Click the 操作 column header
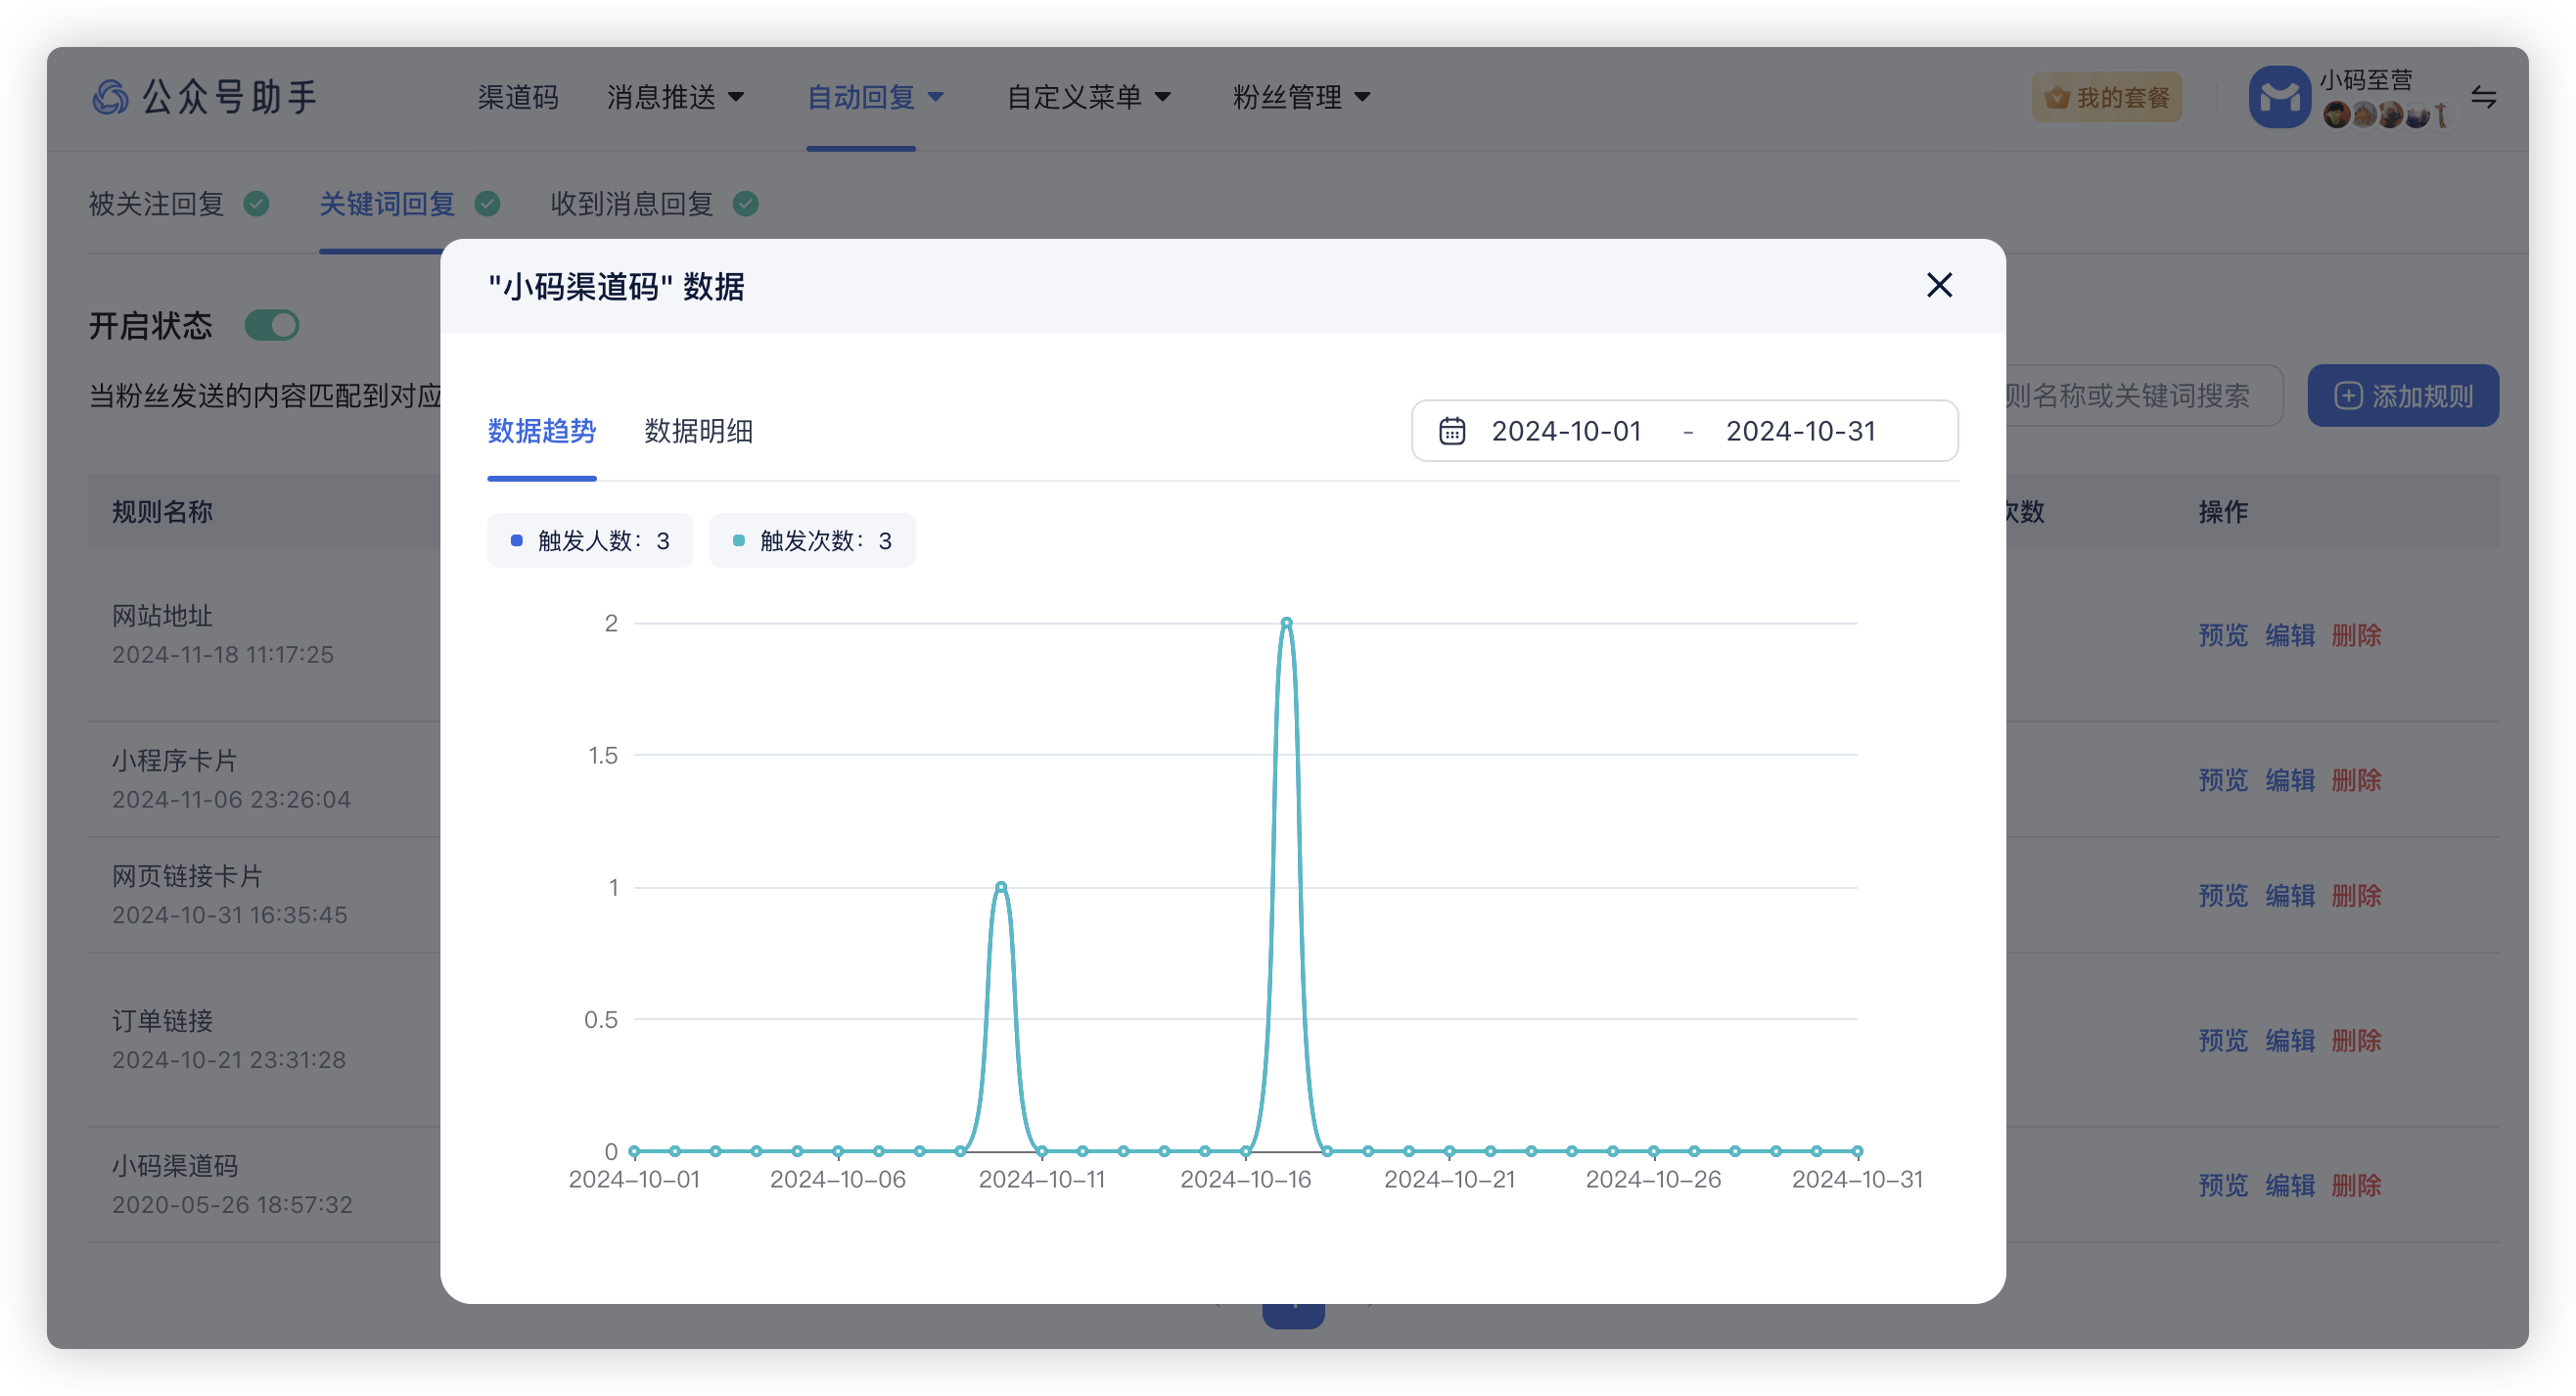The width and height of the screenshot is (2576, 1396). click(2222, 512)
